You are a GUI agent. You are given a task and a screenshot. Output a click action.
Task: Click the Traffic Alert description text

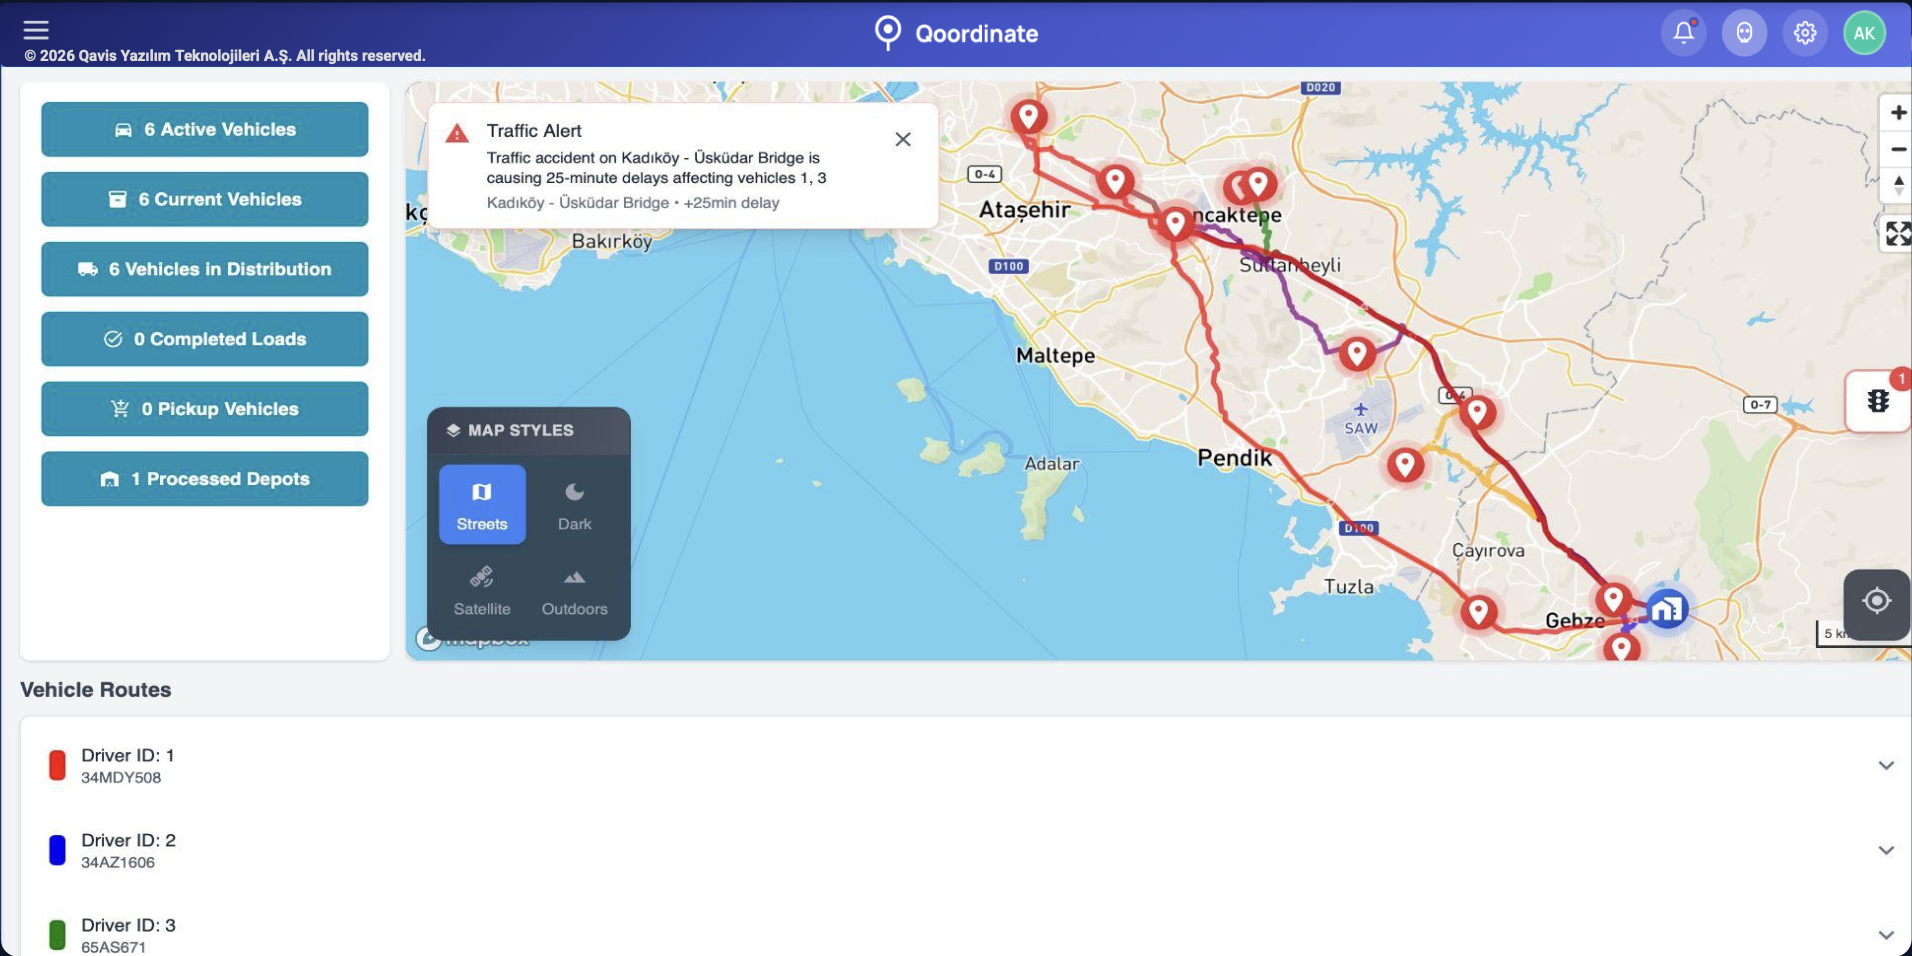point(656,168)
